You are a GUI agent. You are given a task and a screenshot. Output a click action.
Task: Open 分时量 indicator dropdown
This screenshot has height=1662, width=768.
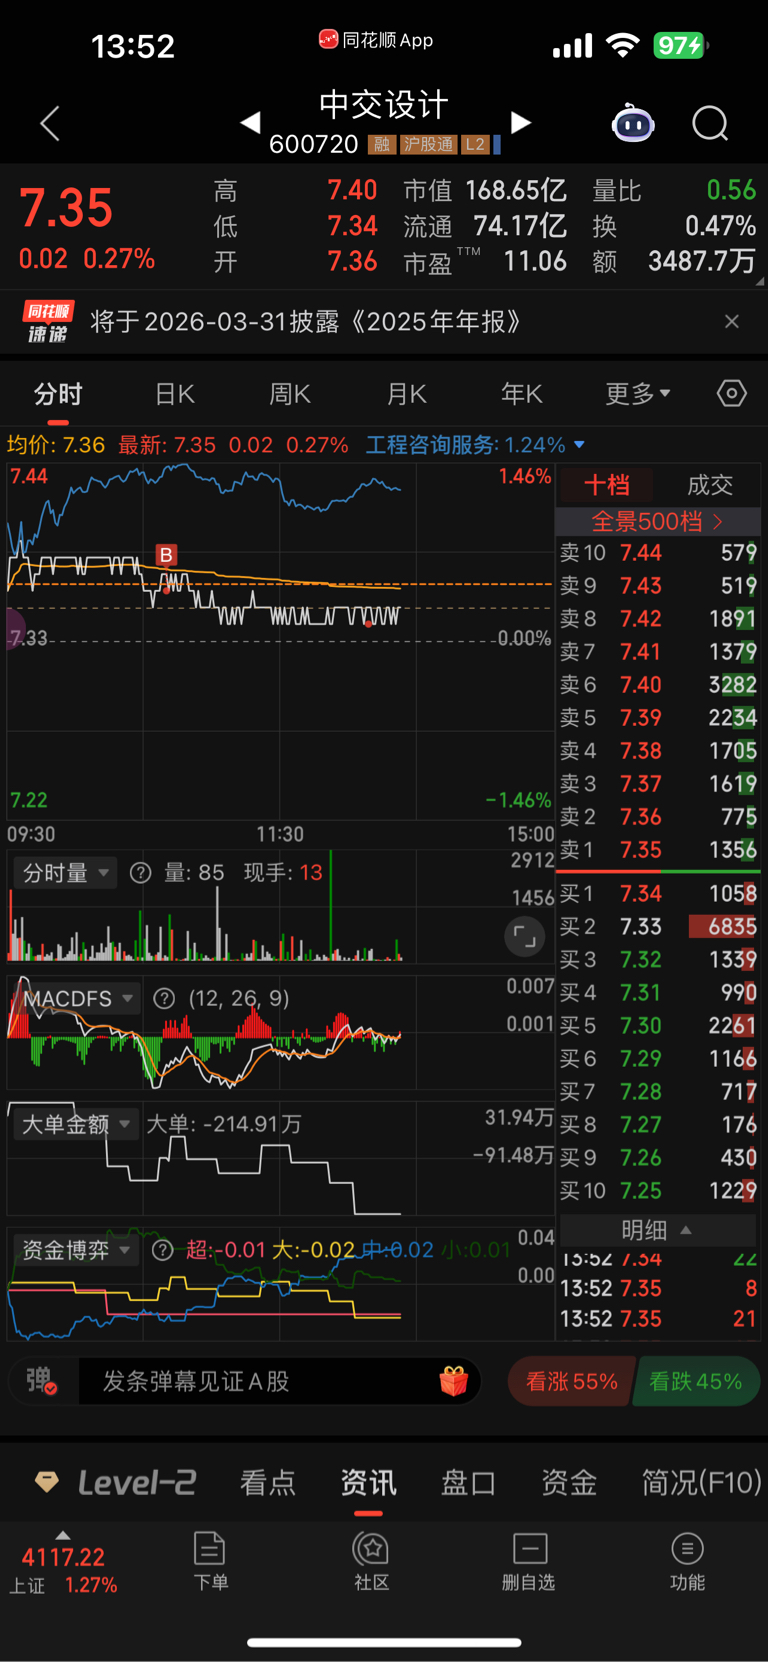click(65, 873)
